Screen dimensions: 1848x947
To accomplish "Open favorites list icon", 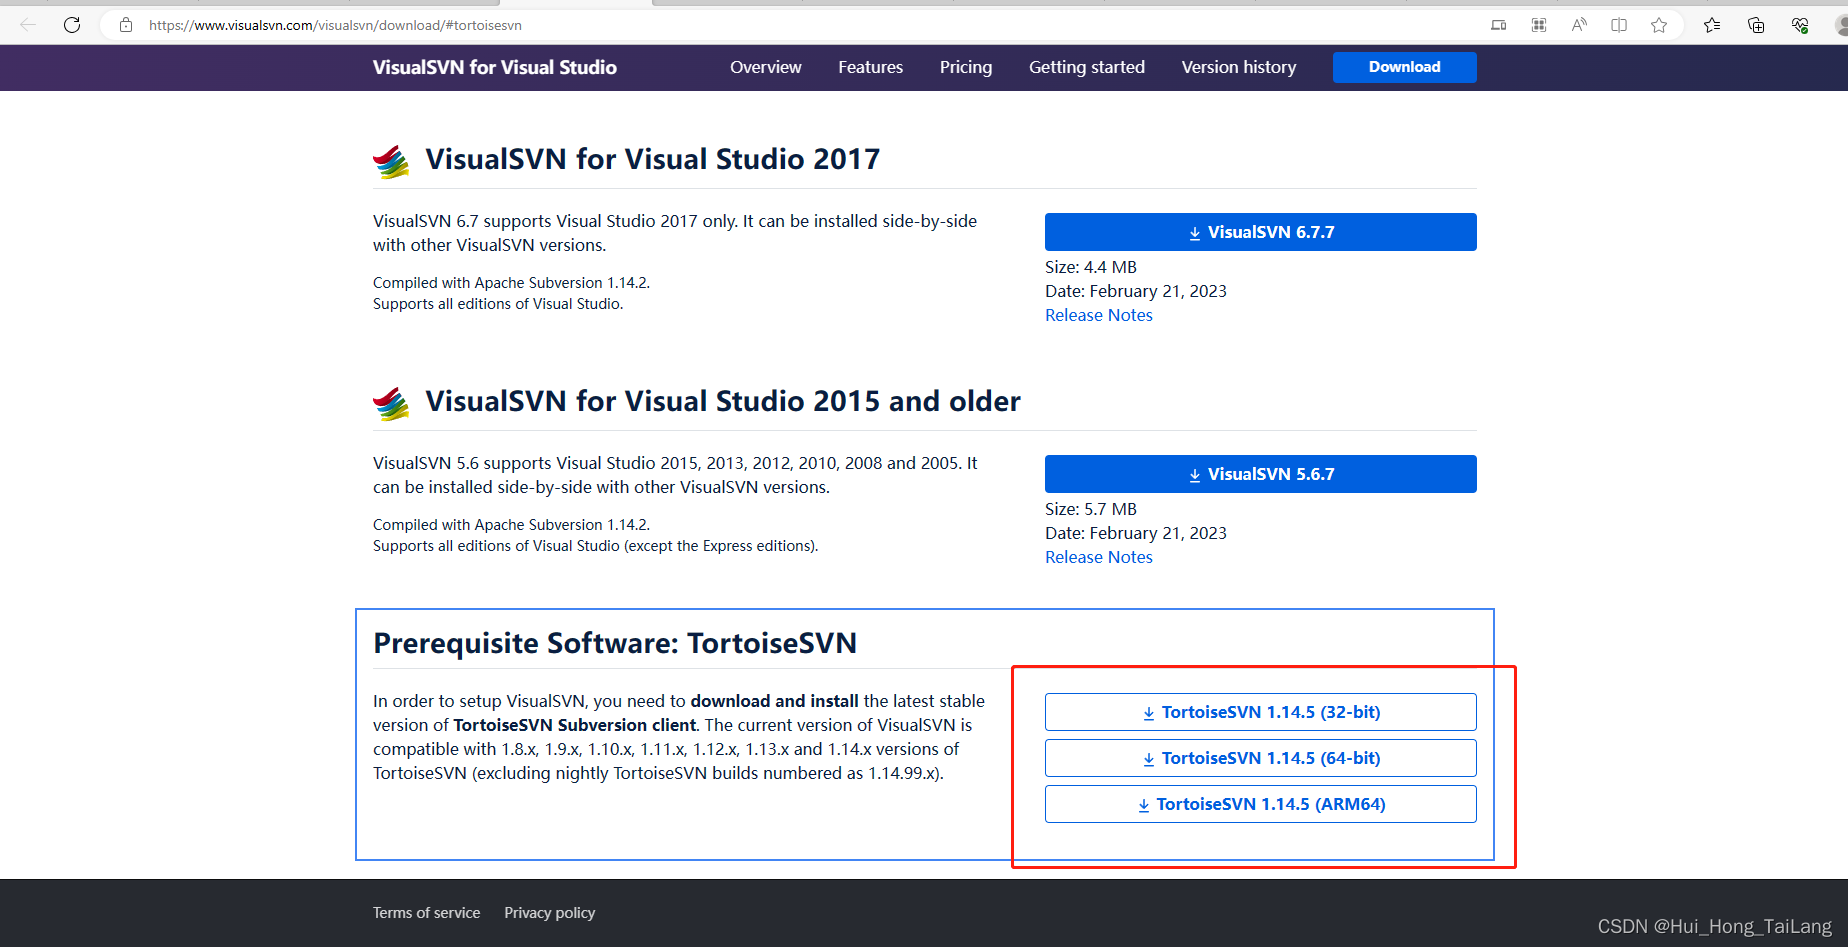I will click(1712, 25).
